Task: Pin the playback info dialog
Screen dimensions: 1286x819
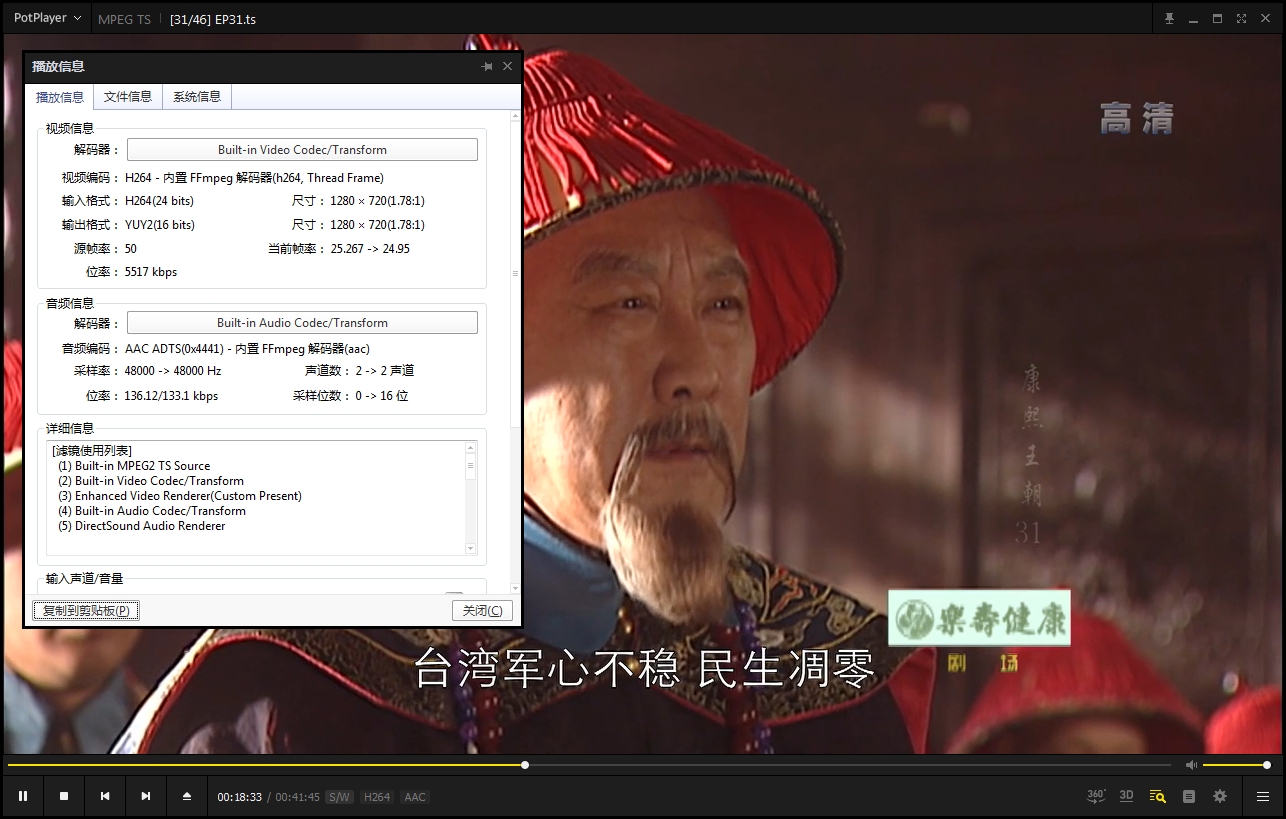Action: [x=487, y=66]
